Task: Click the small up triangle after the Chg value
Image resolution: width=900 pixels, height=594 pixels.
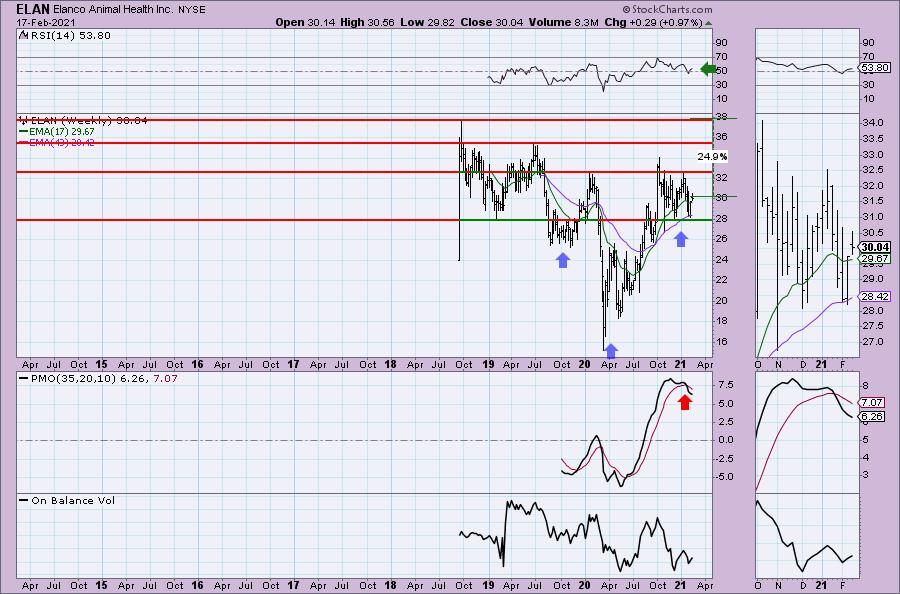Action: [709, 24]
